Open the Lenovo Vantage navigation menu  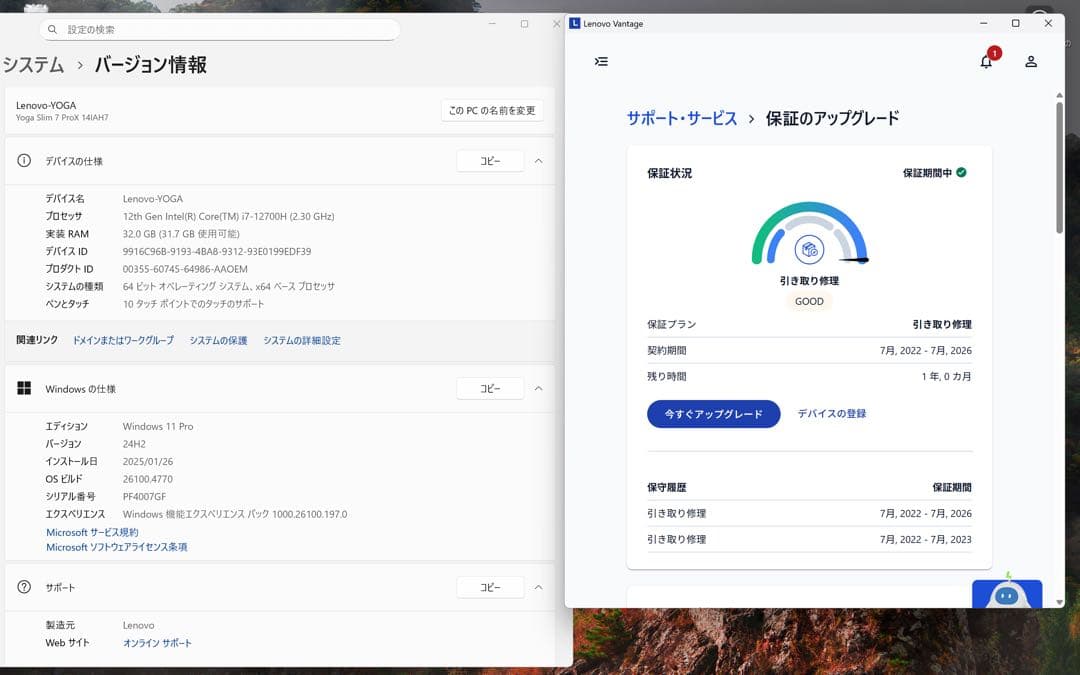click(601, 61)
